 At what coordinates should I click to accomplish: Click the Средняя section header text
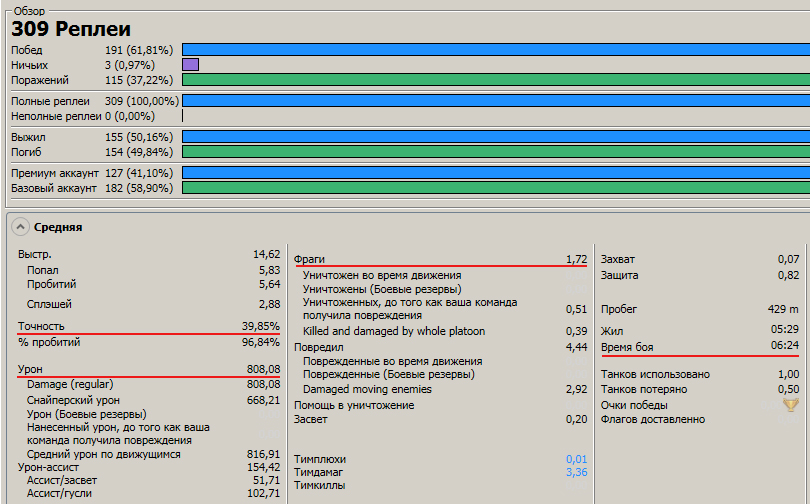(58, 227)
